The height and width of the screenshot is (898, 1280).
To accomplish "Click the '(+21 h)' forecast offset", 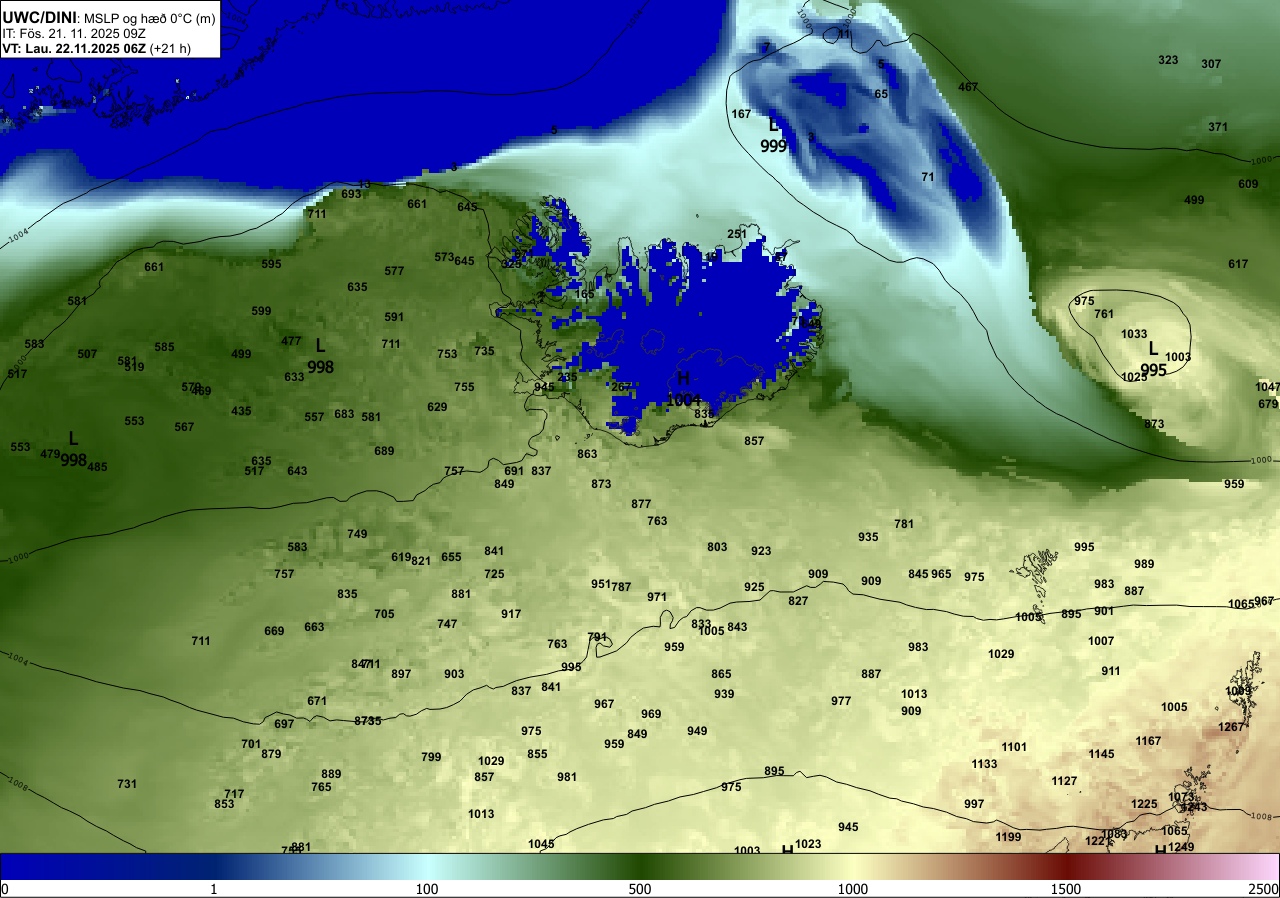I will point(170,48).
